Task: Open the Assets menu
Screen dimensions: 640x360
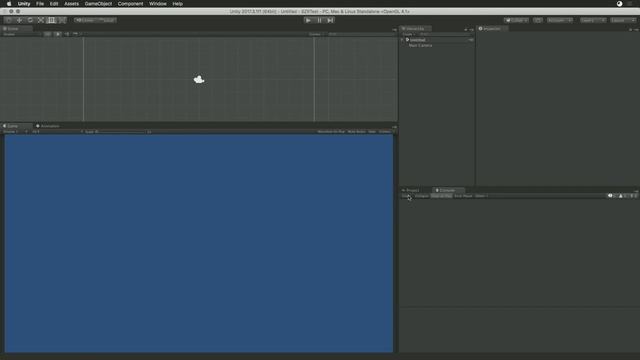Action: (x=71, y=4)
